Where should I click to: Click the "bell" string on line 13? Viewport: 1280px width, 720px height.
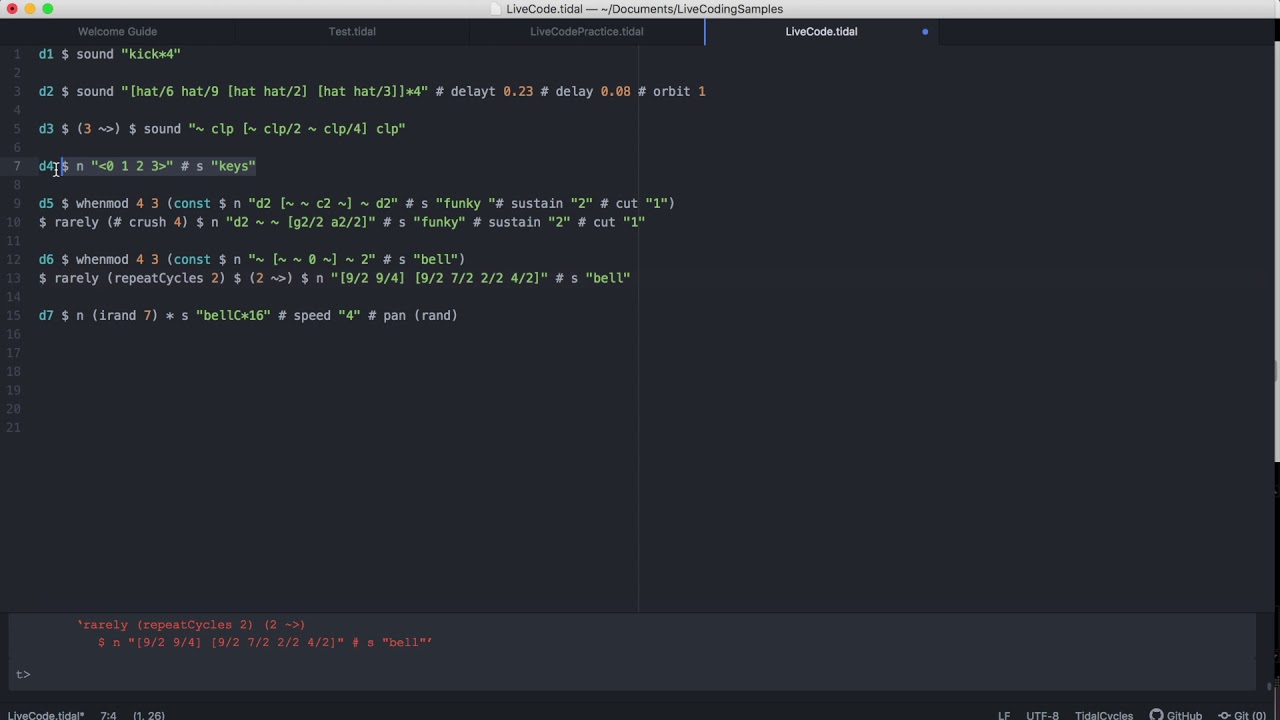pos(608,278)
